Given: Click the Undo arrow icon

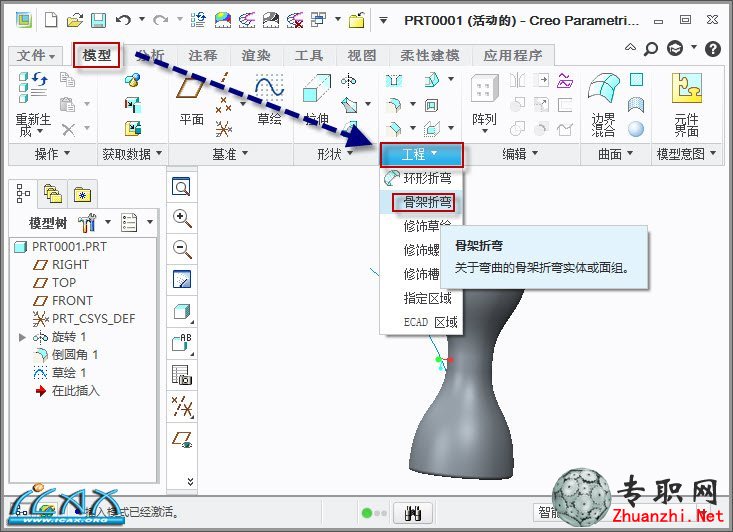Looking at the screenshot, I should (x=123, y=20).
